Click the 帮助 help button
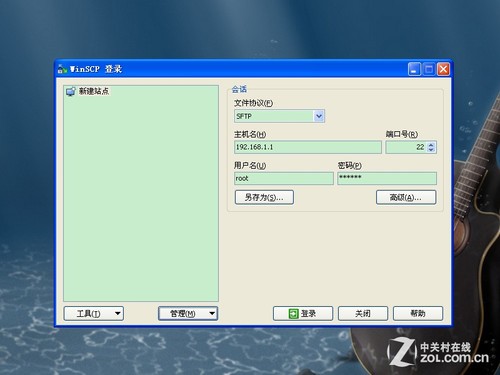Viewport: 500px width, 375px height. pyautogui.click(x=418, y=314)
